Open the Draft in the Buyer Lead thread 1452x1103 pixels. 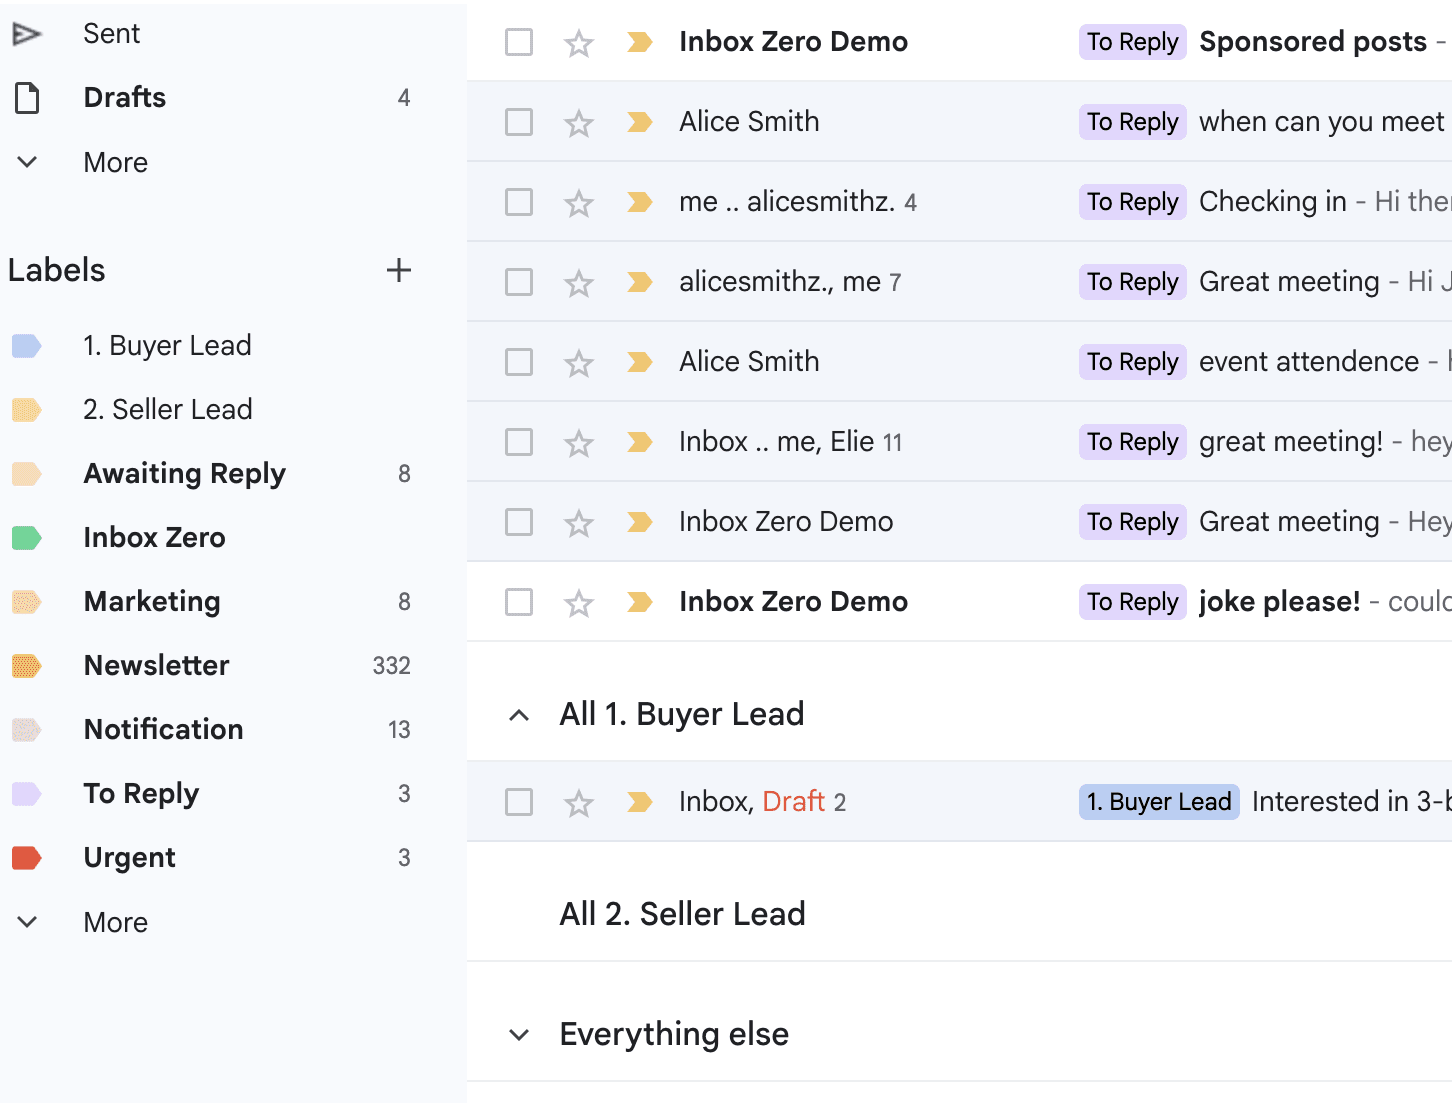click(793, 801)
